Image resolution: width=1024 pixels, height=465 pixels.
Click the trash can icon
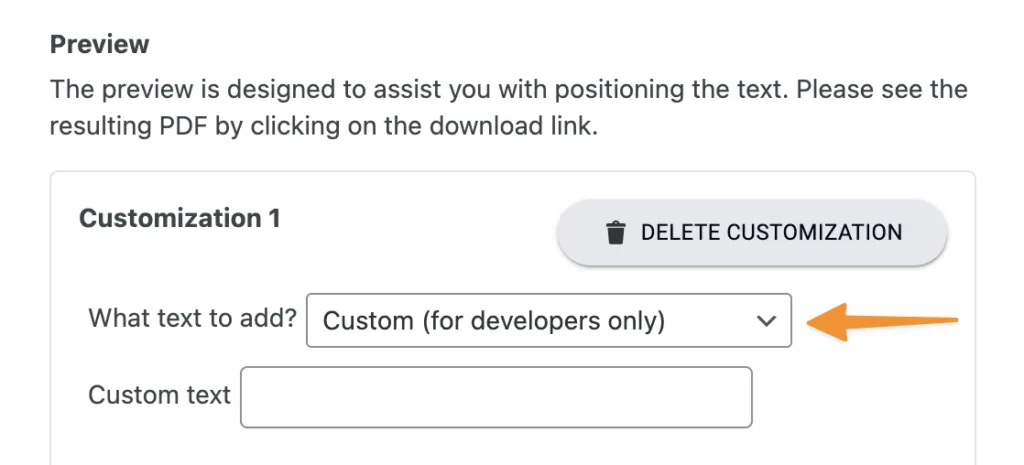(x=616, y=233)
